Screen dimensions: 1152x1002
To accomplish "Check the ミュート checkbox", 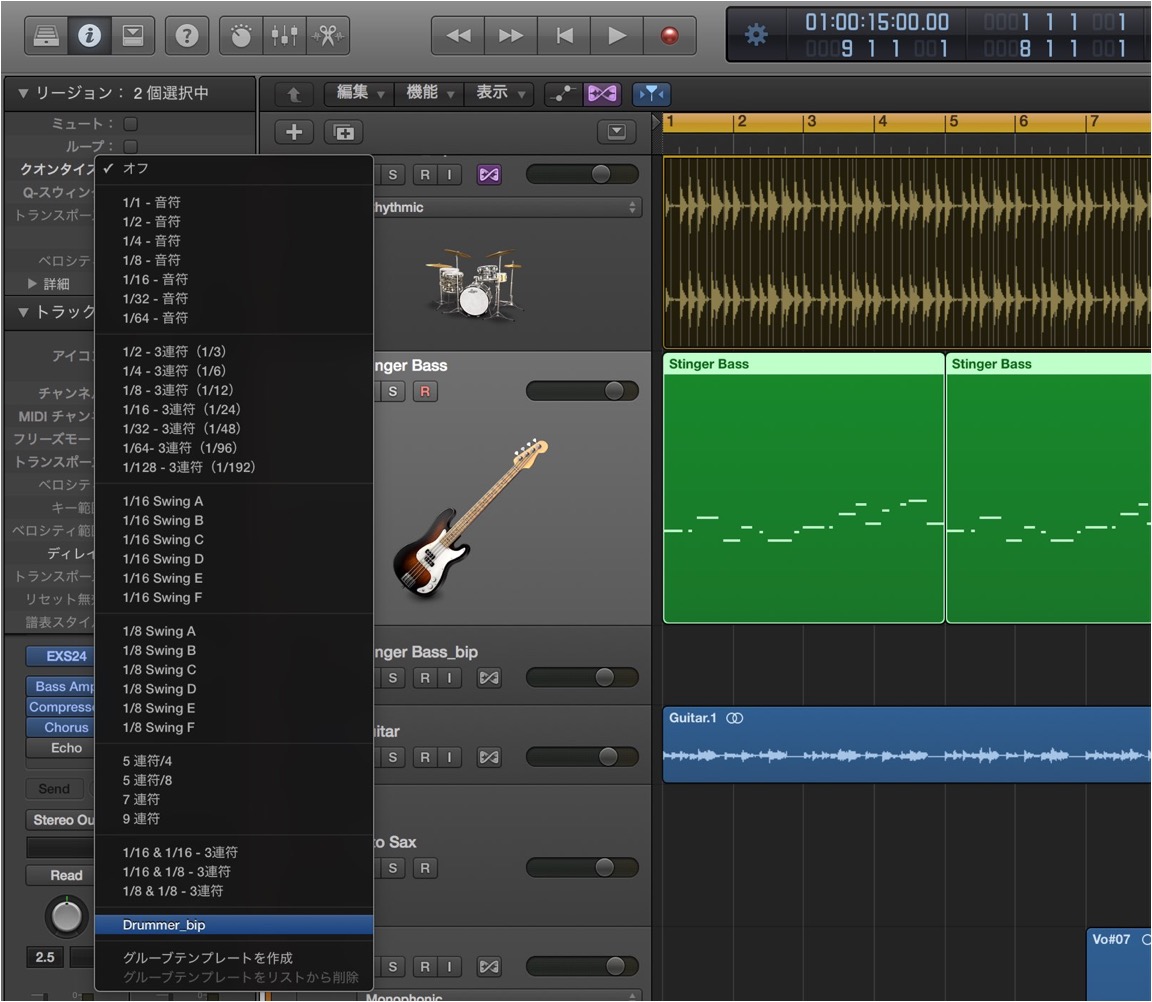I will click(x=131, y=123).
